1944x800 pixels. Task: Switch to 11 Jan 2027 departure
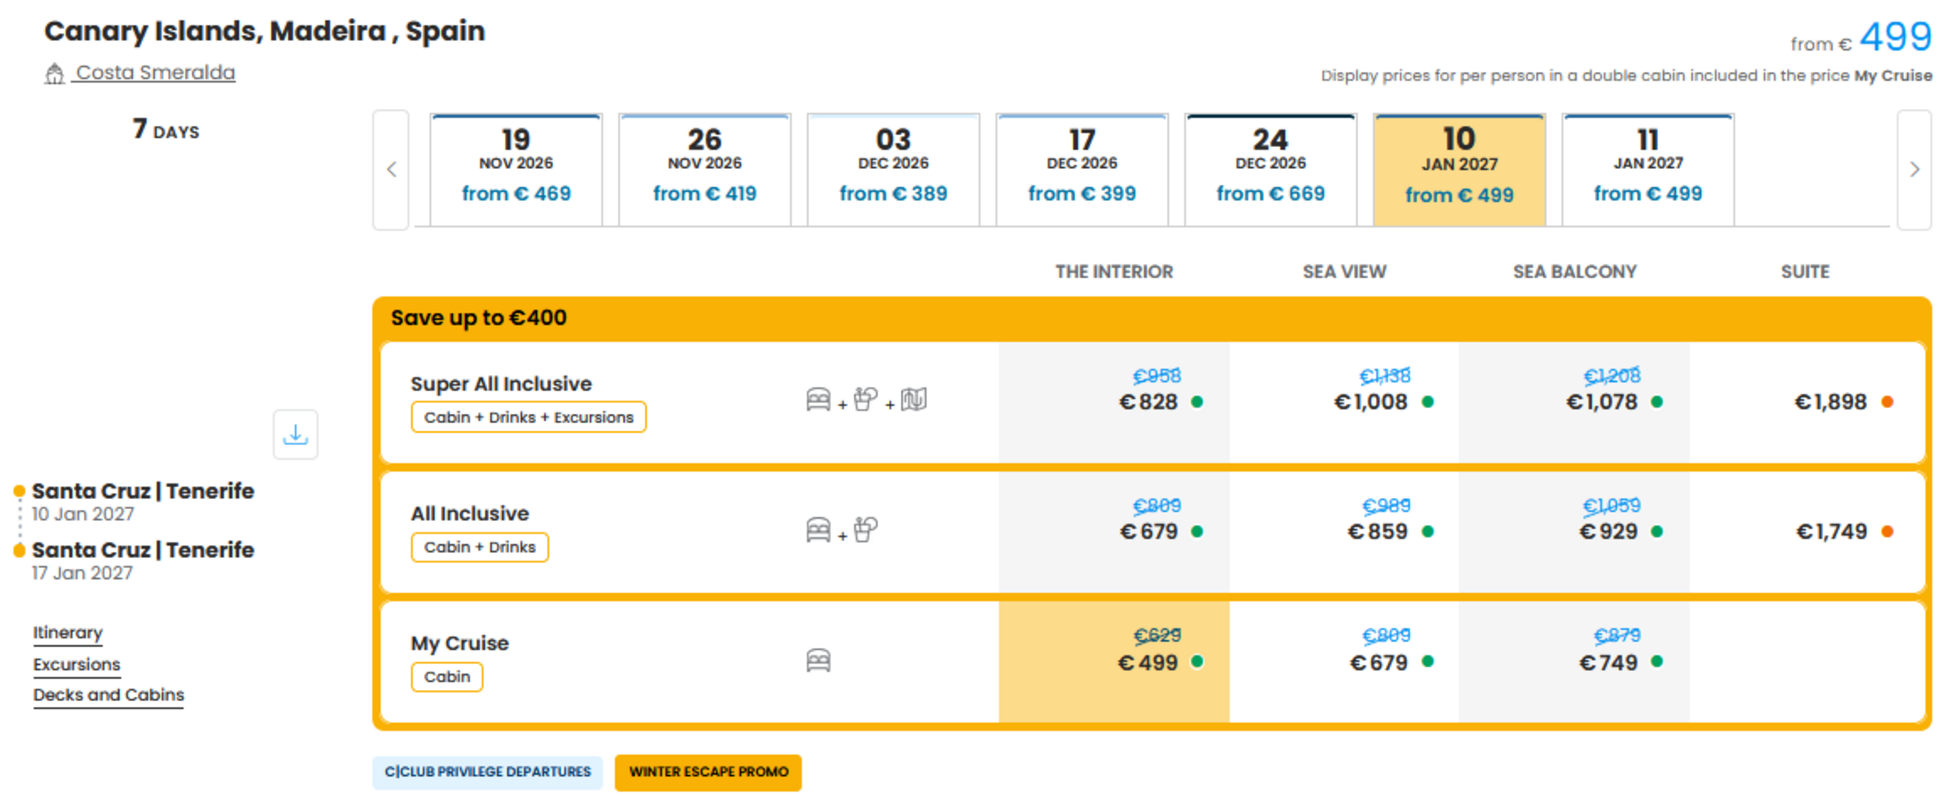1648,170
